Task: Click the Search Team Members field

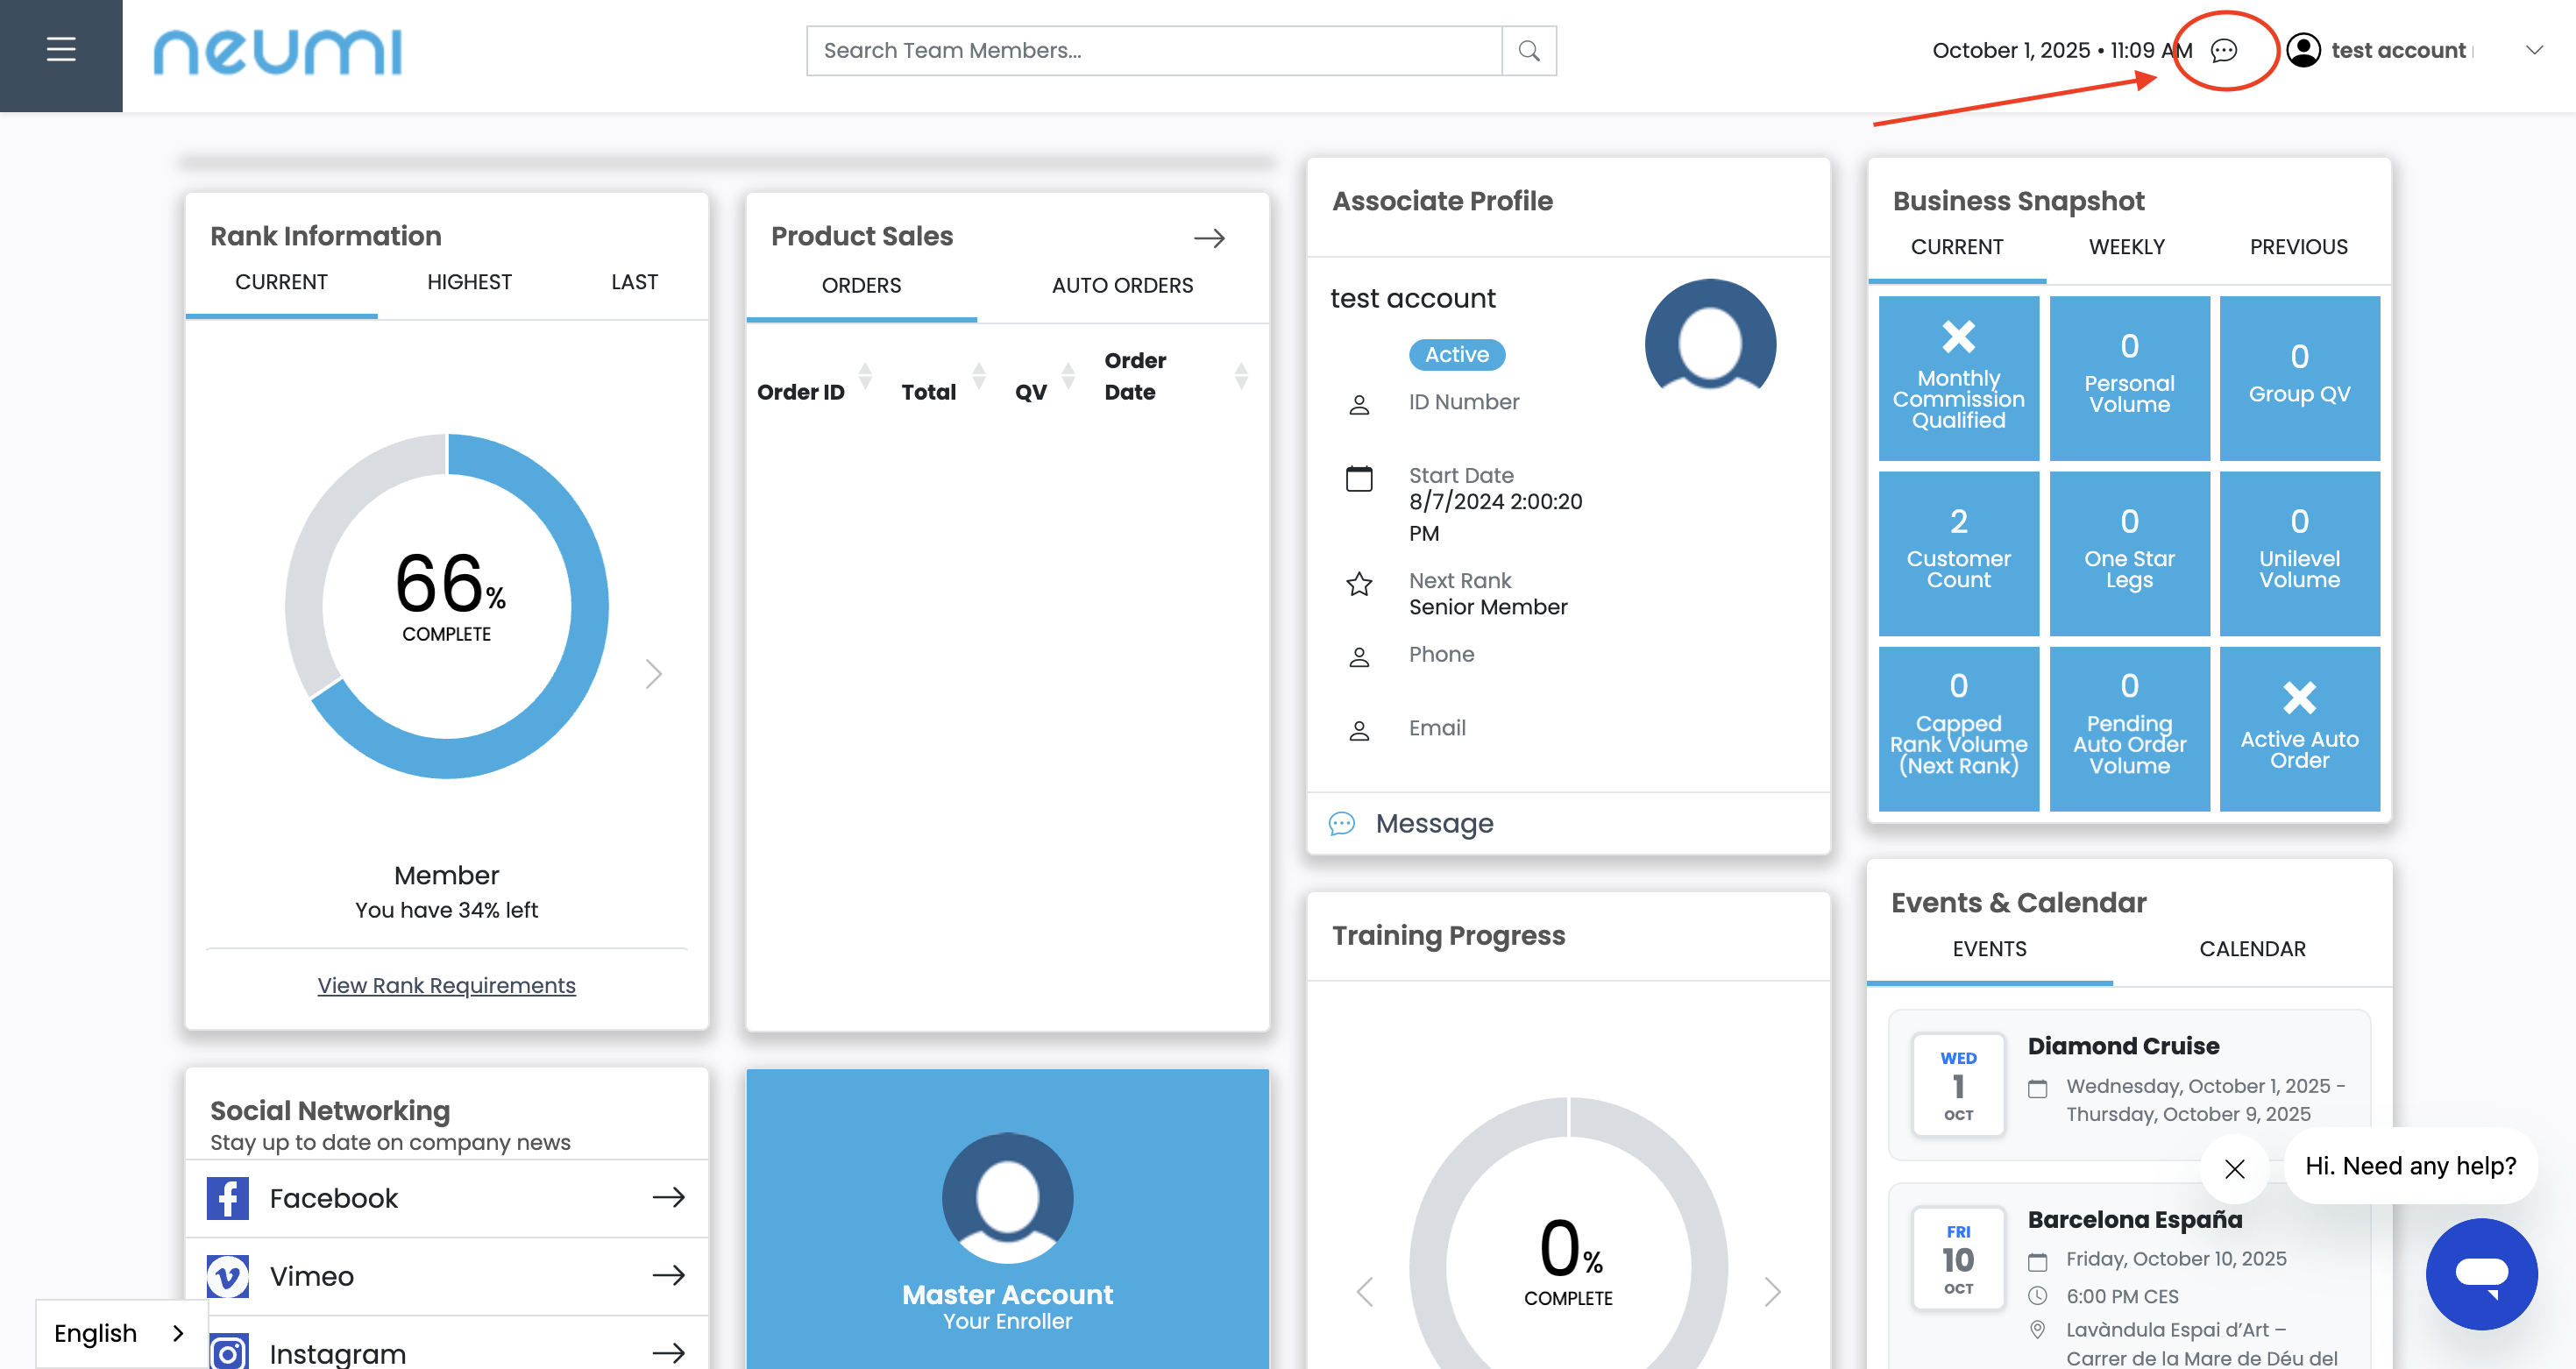Action: [x=1153, y=50]
